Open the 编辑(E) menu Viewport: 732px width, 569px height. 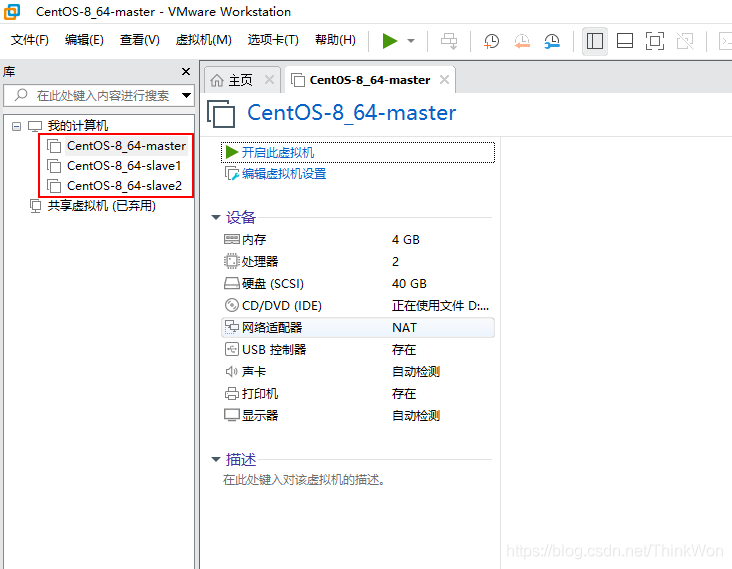(84, 40)
